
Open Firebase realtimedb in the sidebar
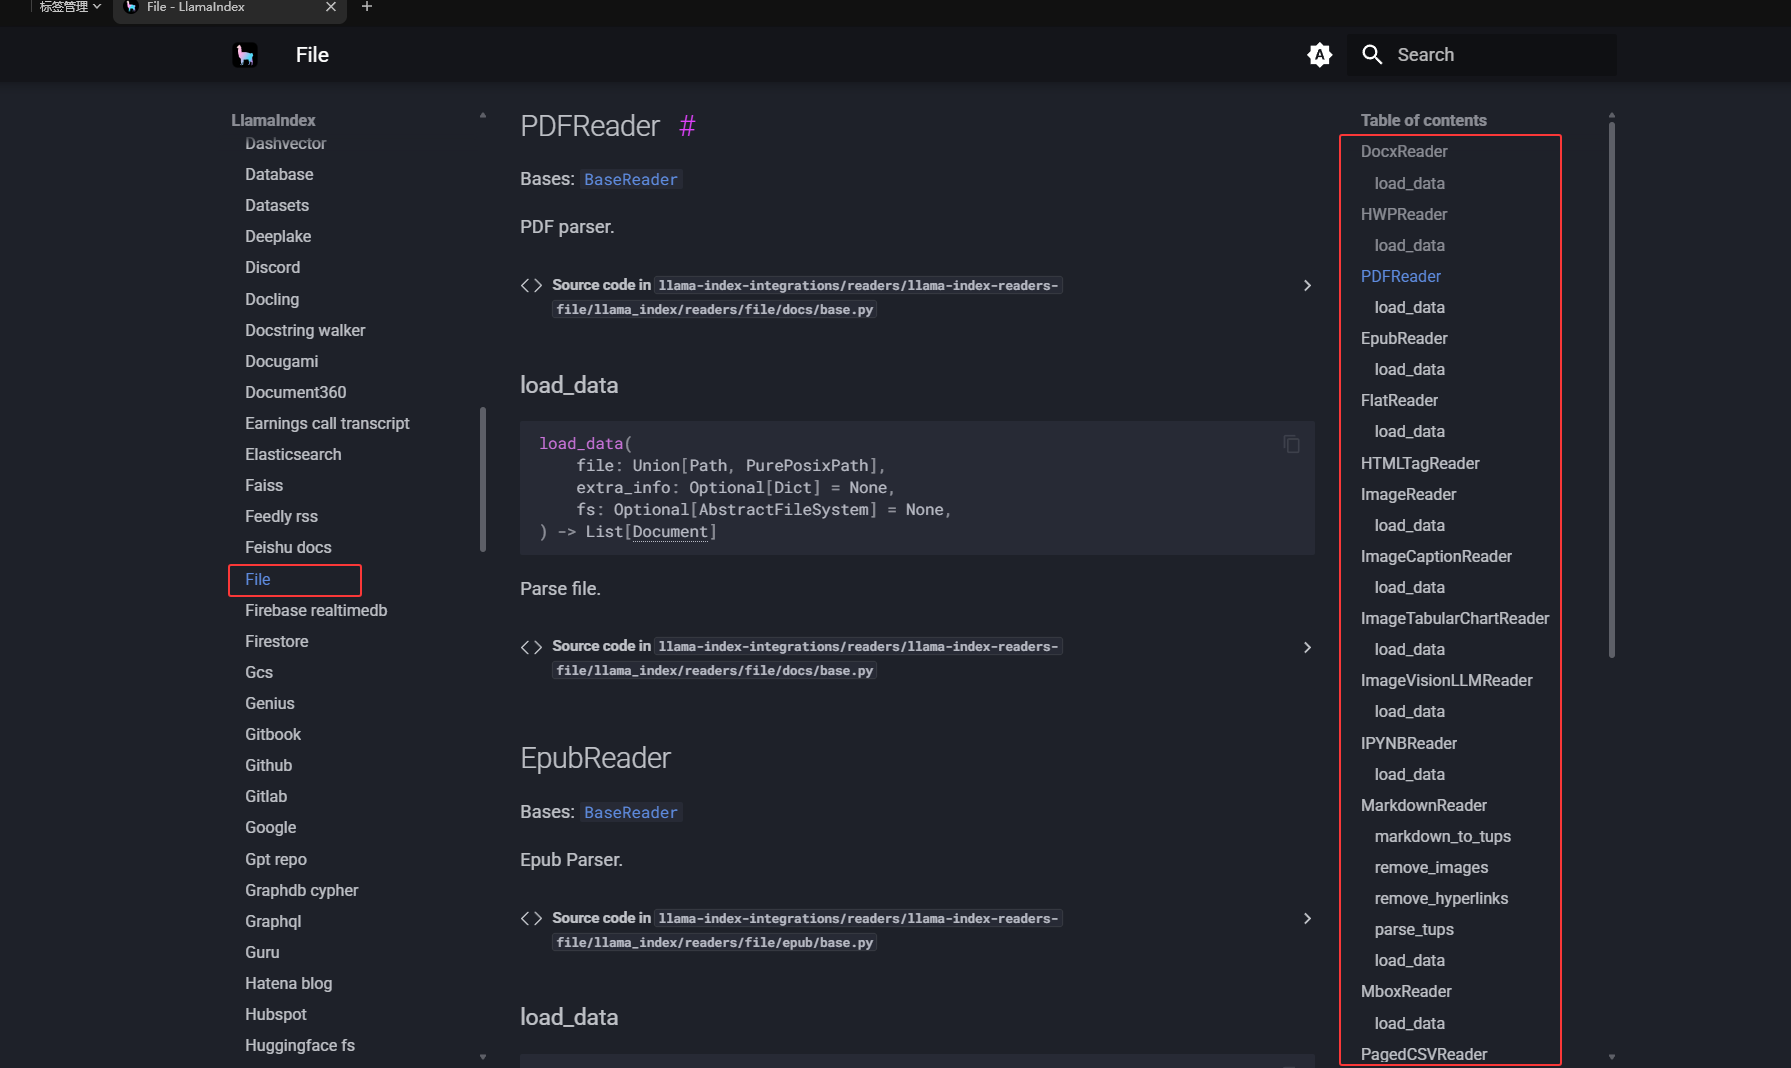(316, 610)
